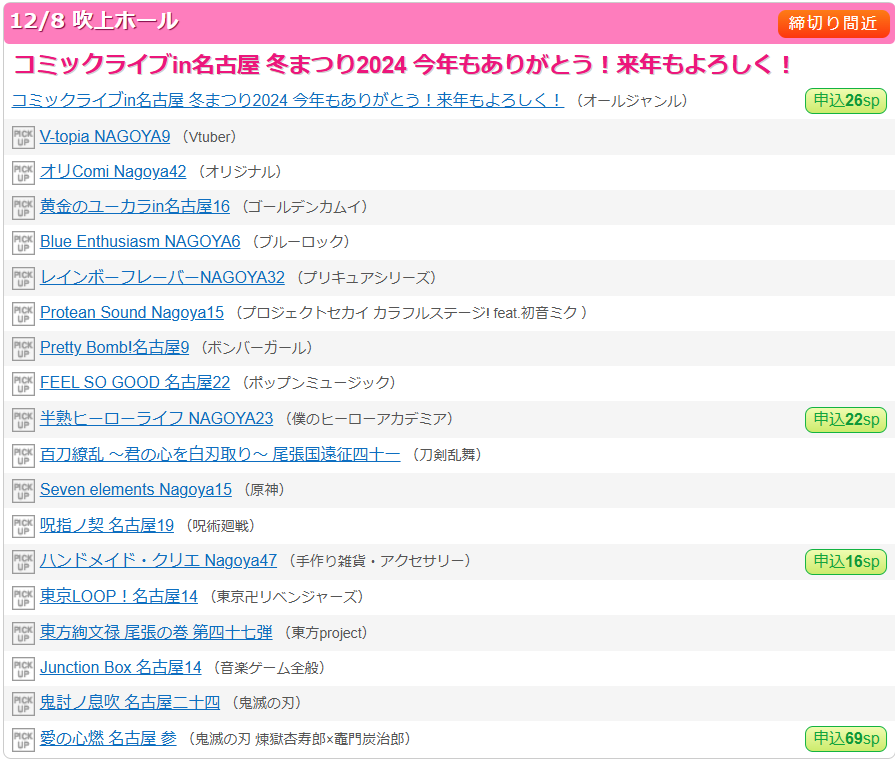
Task: Open レインボーフレーバーNAGOYA32 link
Action: 162,277
